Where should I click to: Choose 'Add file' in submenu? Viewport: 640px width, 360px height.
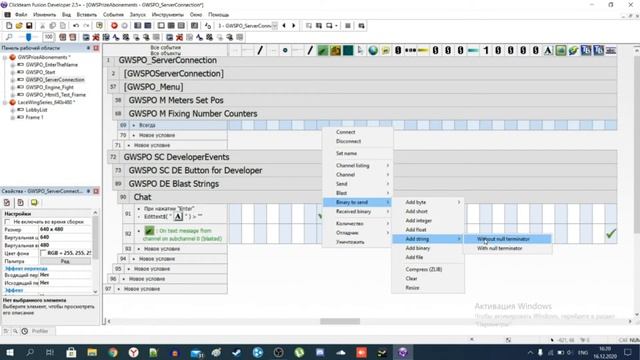pos(428,257)
